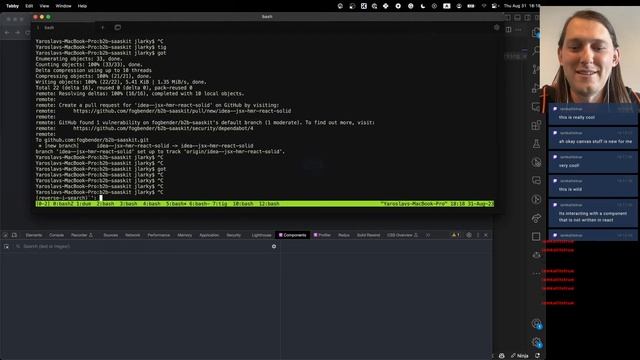The image size is (640, 360).
Task: Switch to the Network tab in DevTools
Action: coord(133,235)
